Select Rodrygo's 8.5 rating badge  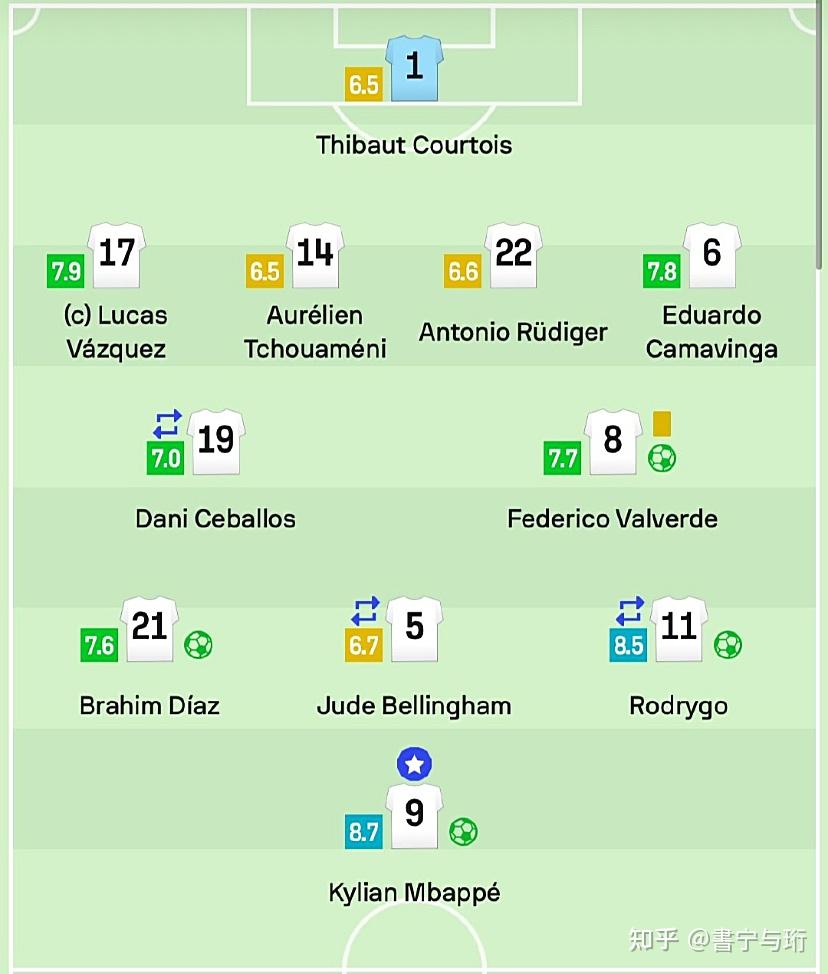pos(628,645)
